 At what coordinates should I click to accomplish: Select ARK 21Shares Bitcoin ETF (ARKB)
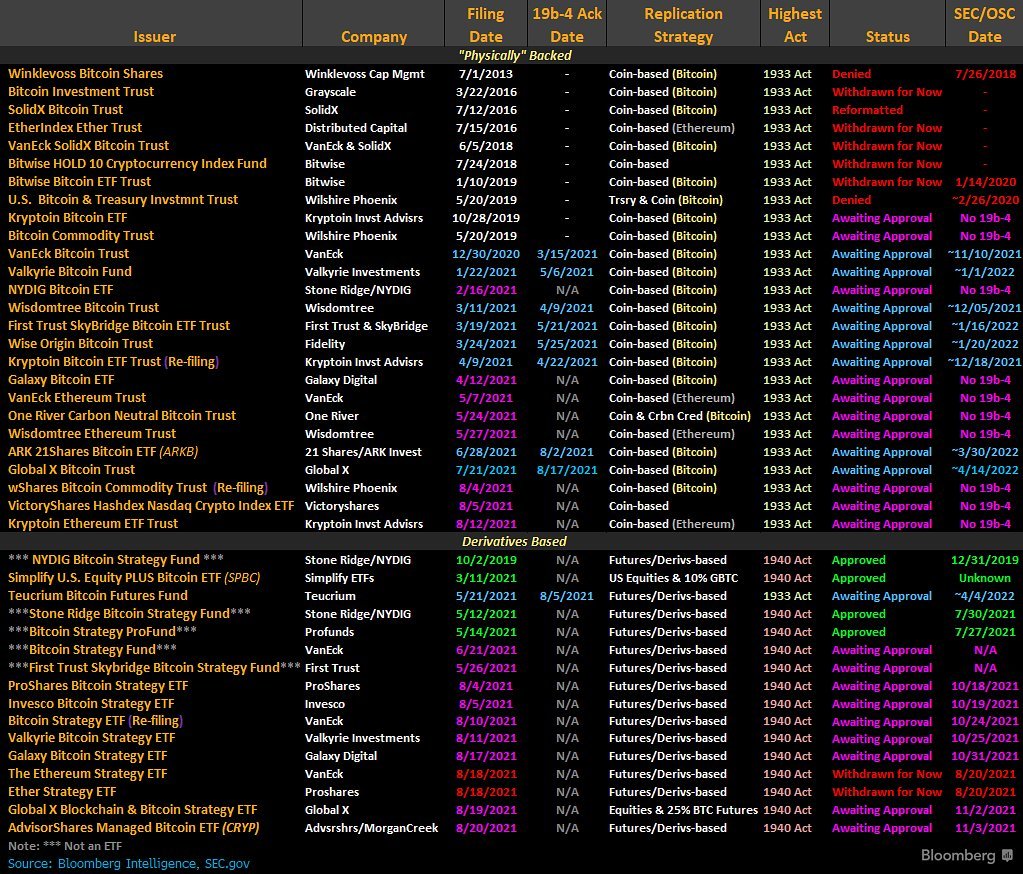[103, 451]
